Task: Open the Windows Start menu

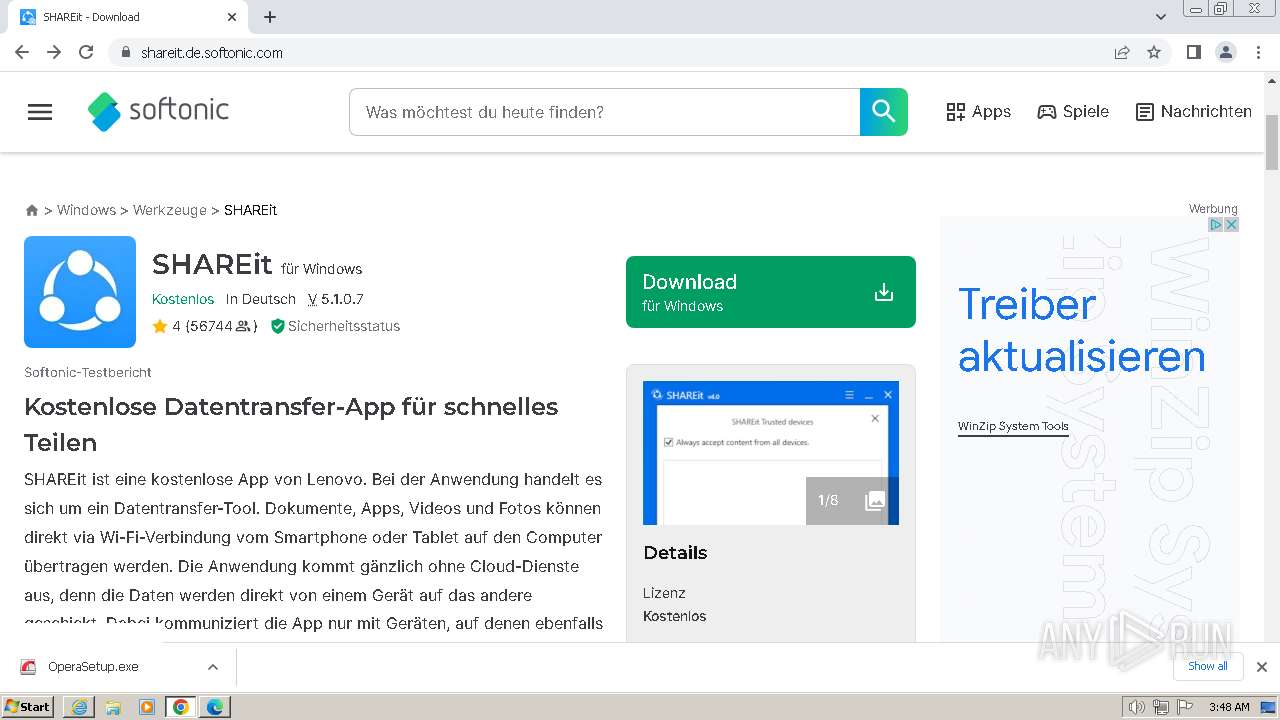Action: click(x=28, y=706)
